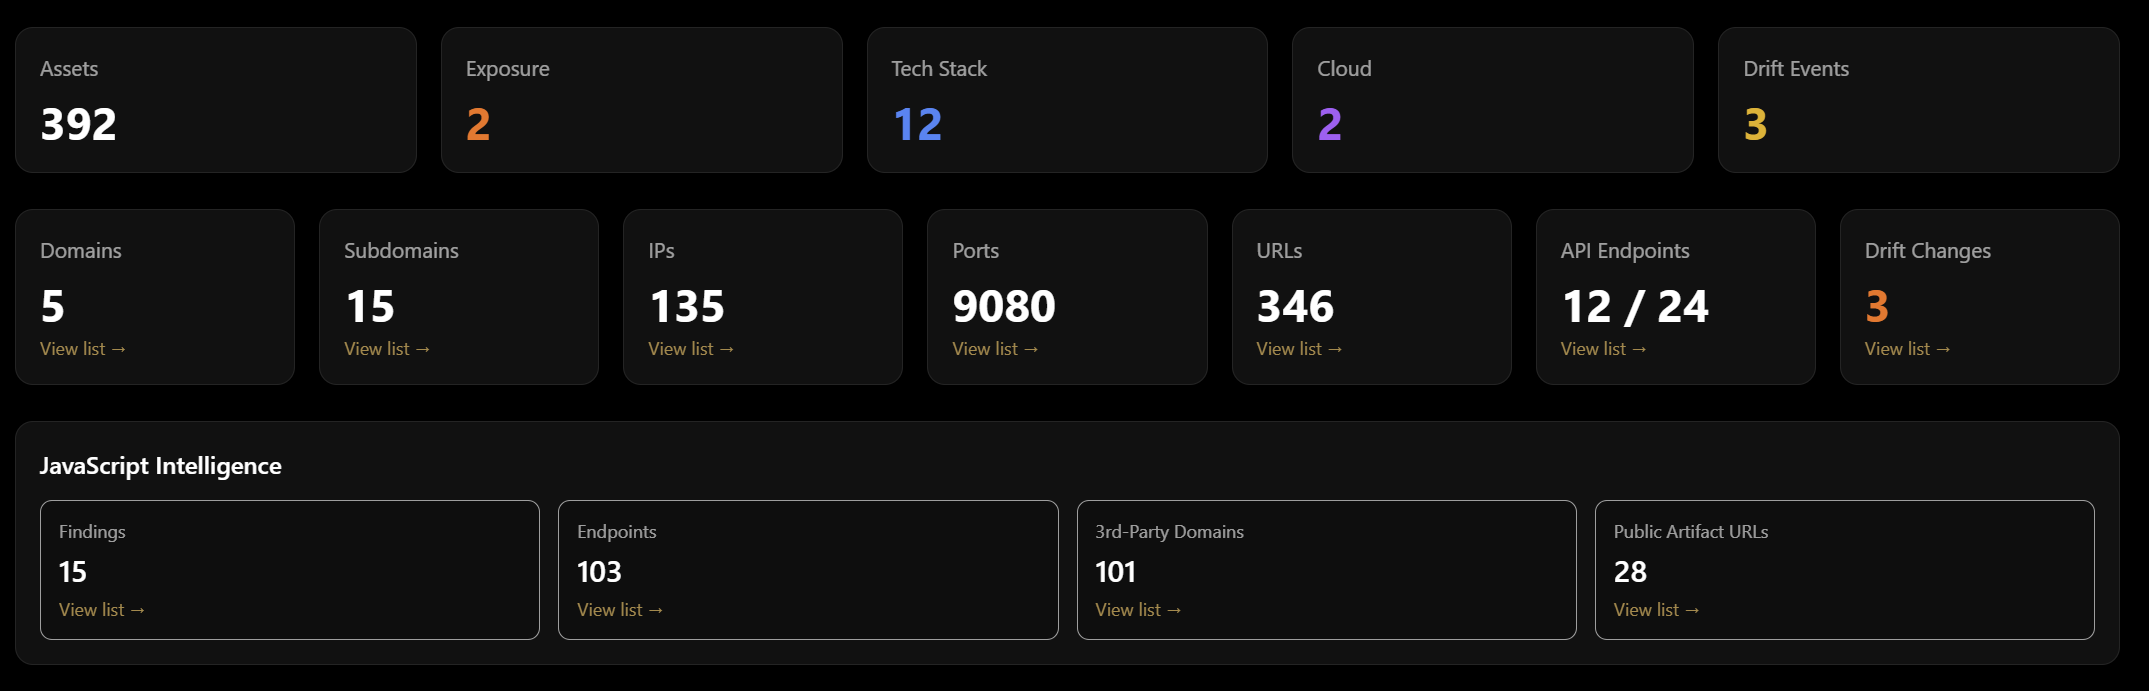Image resolution: width=2149 pixels, height=691 pixels.
Task: View the Endpoints list under JavaScript Intelligence
Action: (619, 609)
